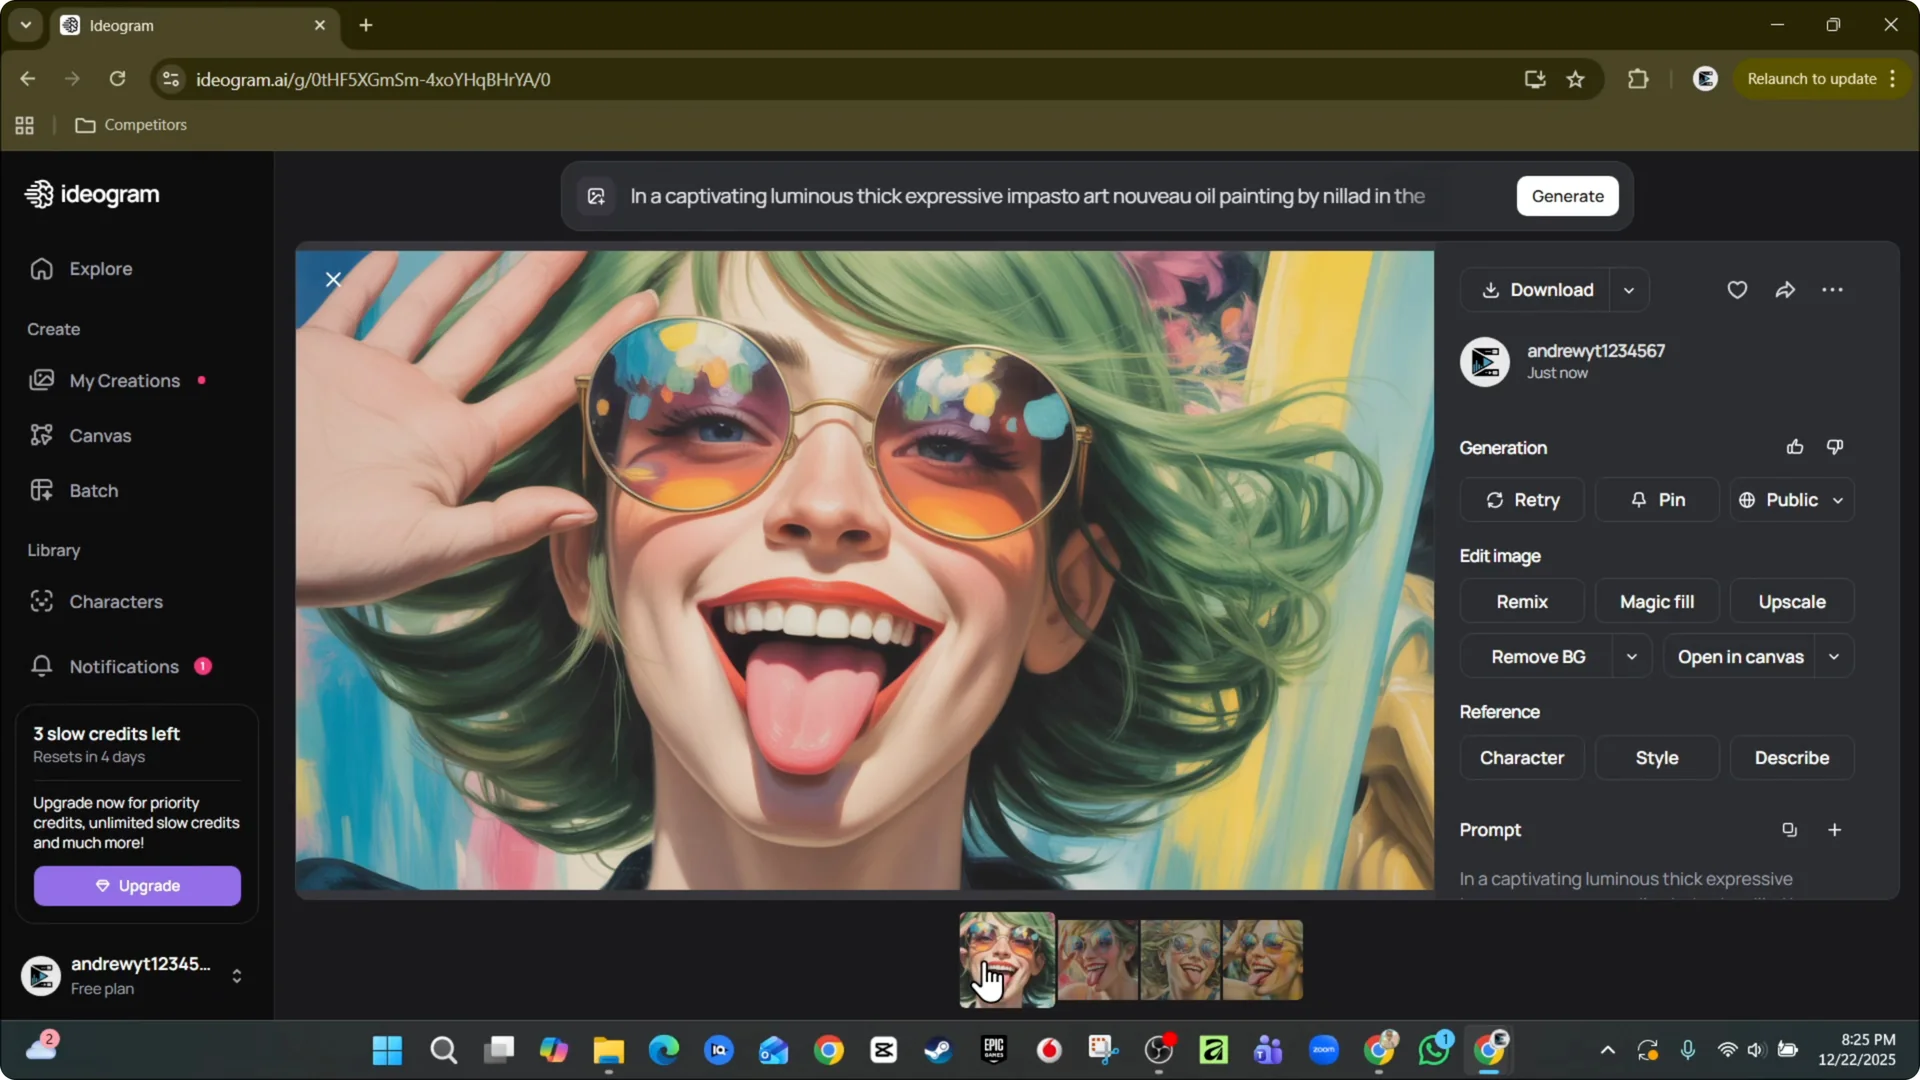Image resolution: width=1920 pixels, height=1080 pixels.
Task: Favorite the image with the heart icon
Action: (x=1737, y=290)
